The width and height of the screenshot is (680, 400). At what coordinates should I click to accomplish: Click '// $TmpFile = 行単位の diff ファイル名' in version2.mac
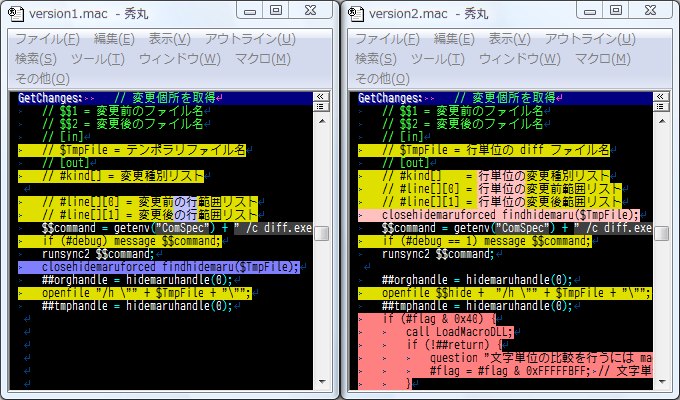point(484,150)
